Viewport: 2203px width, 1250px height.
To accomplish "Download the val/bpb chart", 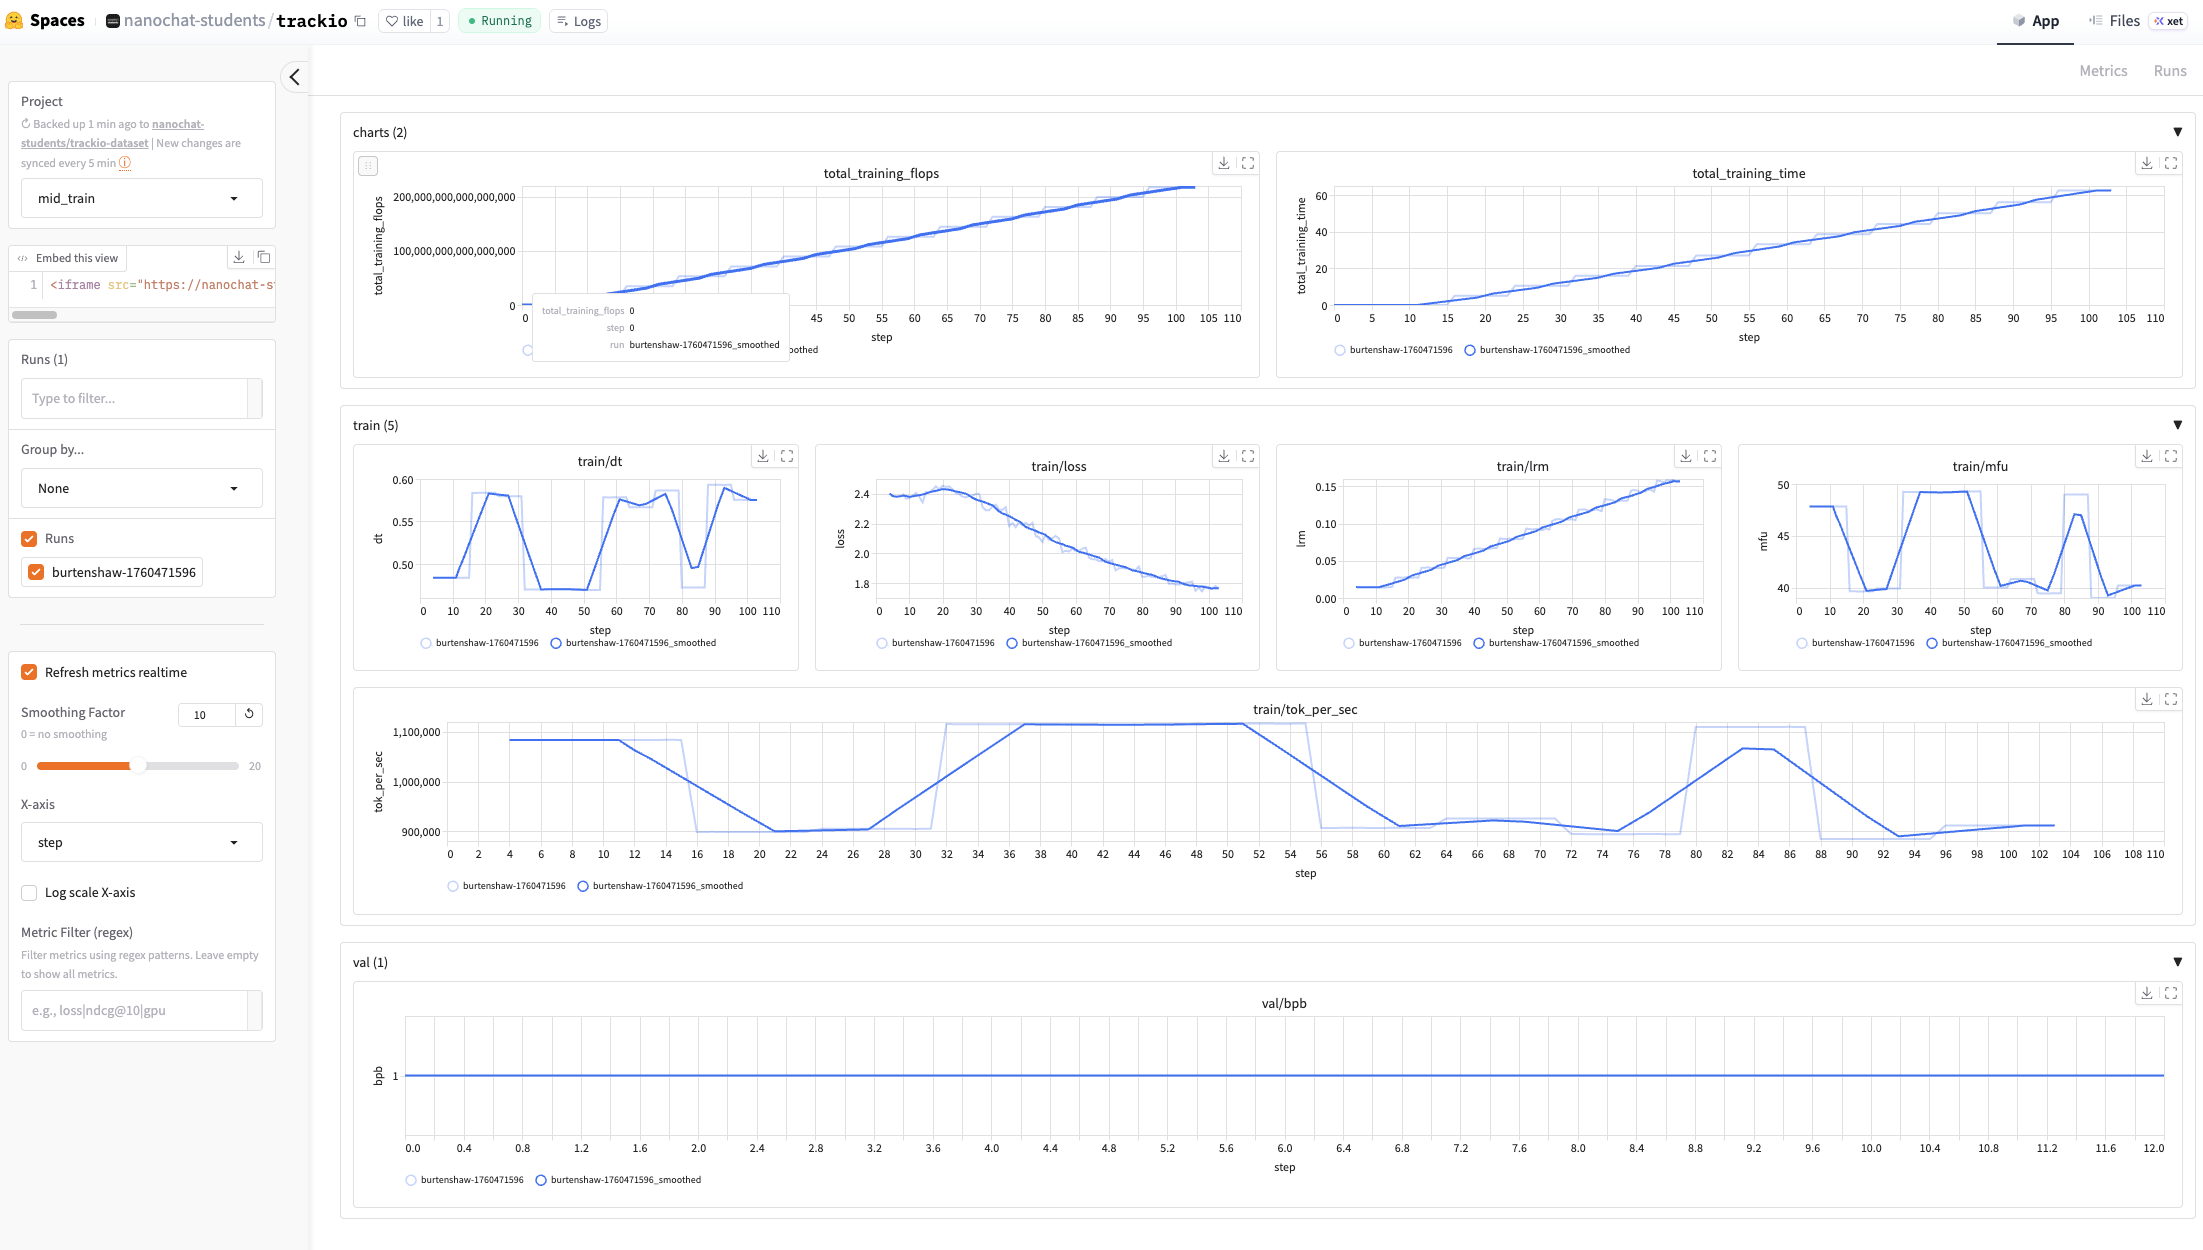I will [x=2146, y=993].
